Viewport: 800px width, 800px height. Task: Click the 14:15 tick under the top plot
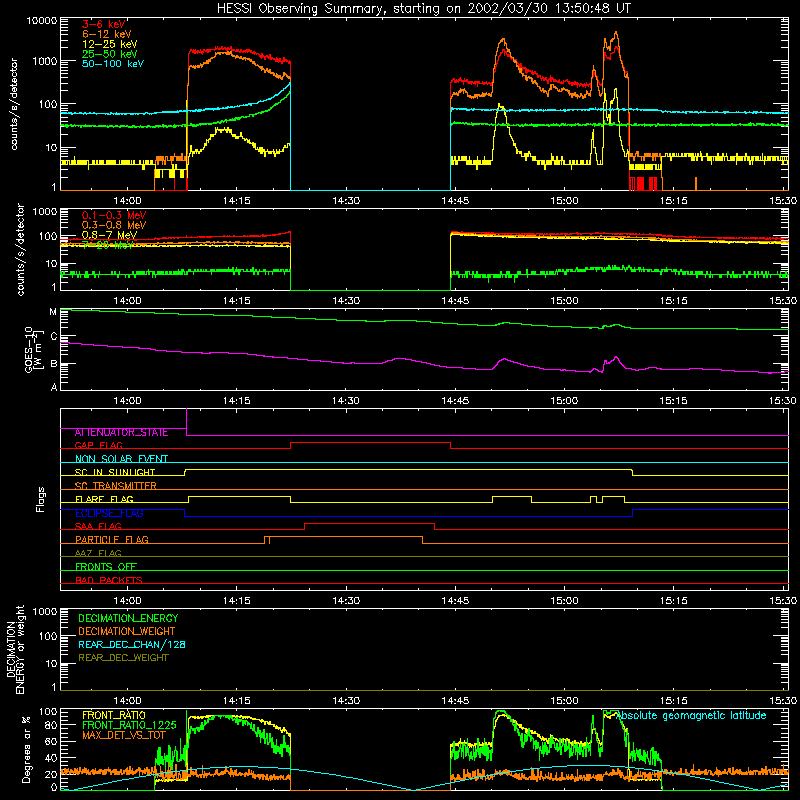(x=236, y=201)
